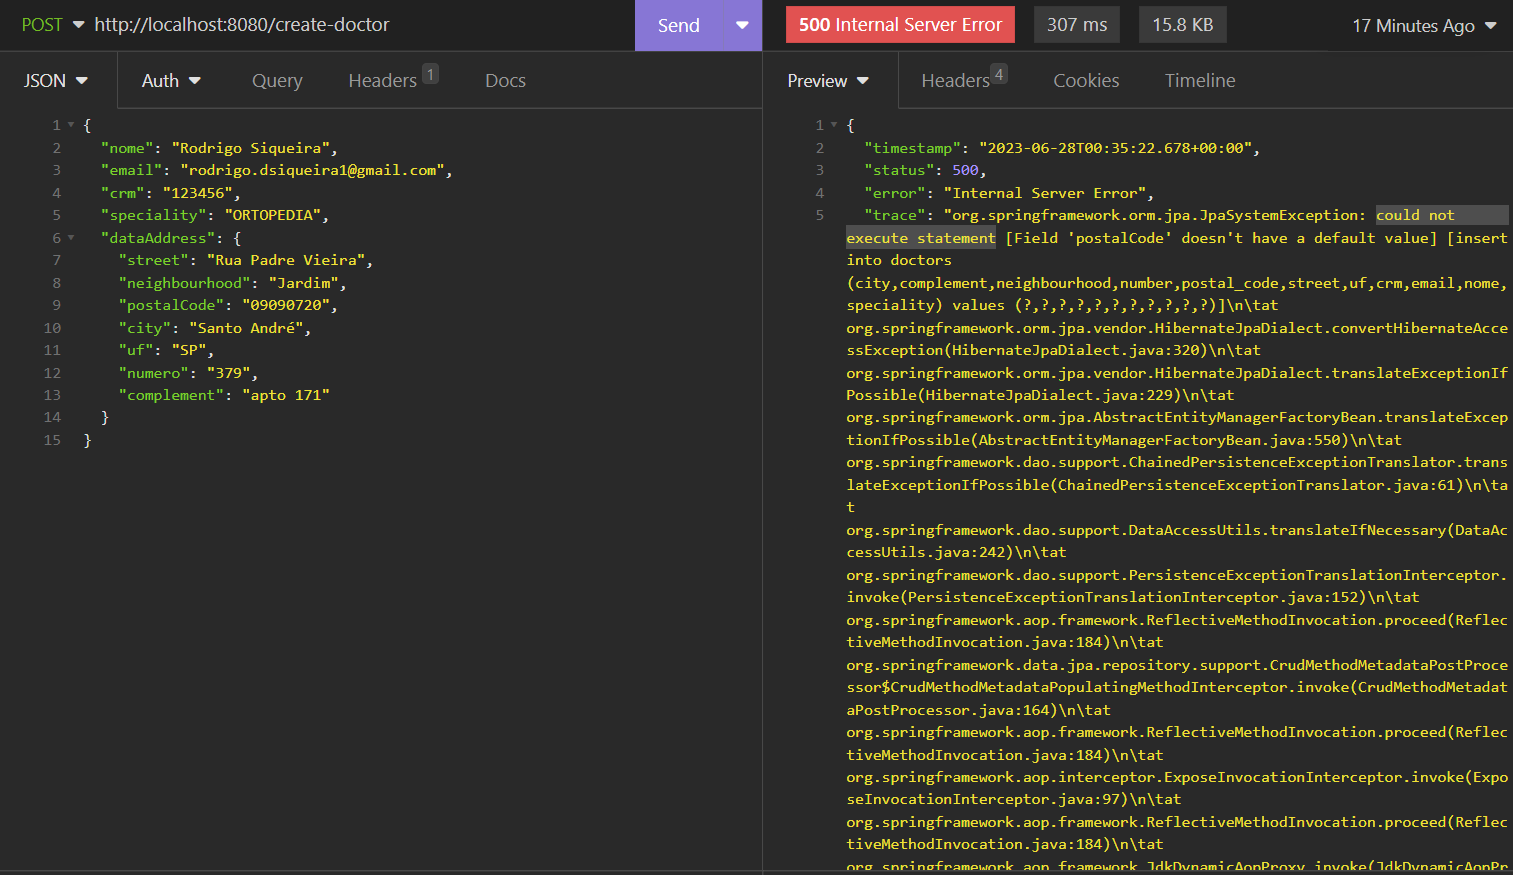The height and width of the screenshot is (875, 1513).
Task: Click the crm value "123456"
Action: (x=198, y=193)
